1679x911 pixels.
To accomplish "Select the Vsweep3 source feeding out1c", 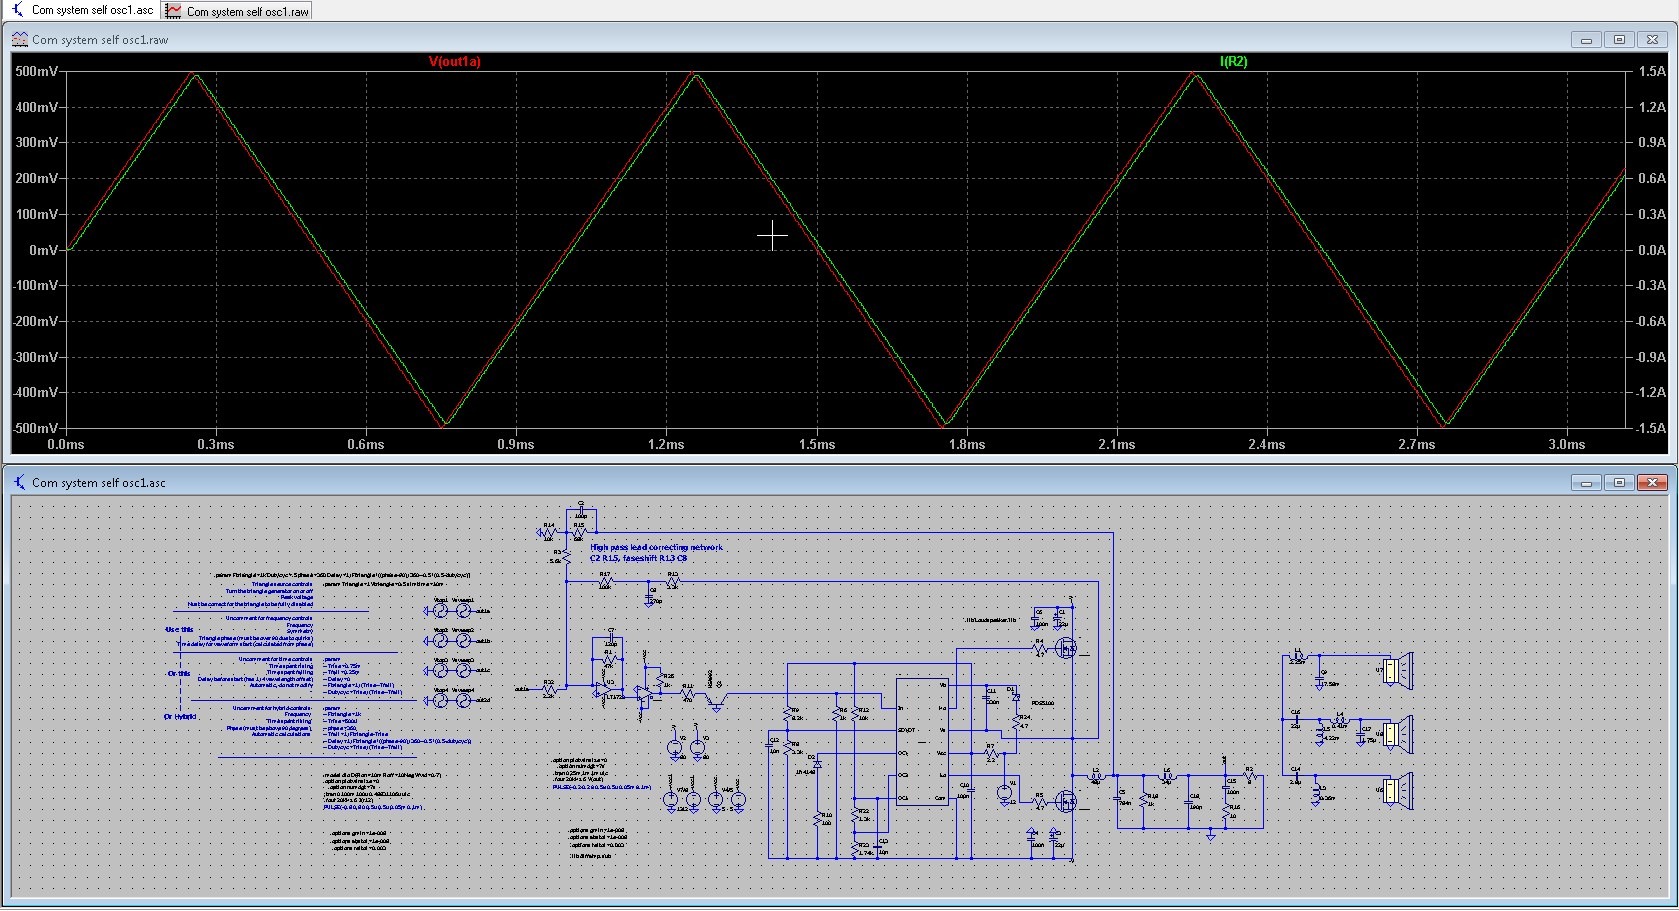I will [x=463, y=671].
